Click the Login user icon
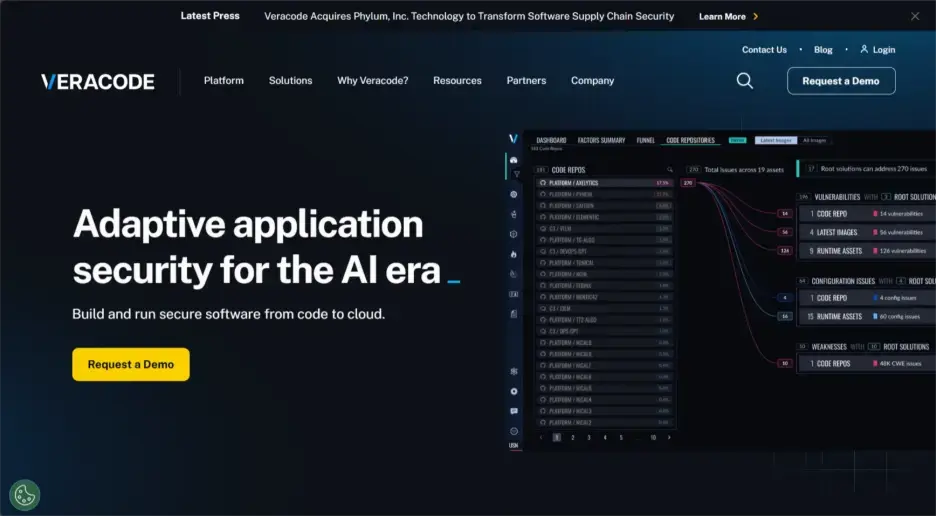The height and width of the screenshot is (516, 936). (x=863, y=49)
